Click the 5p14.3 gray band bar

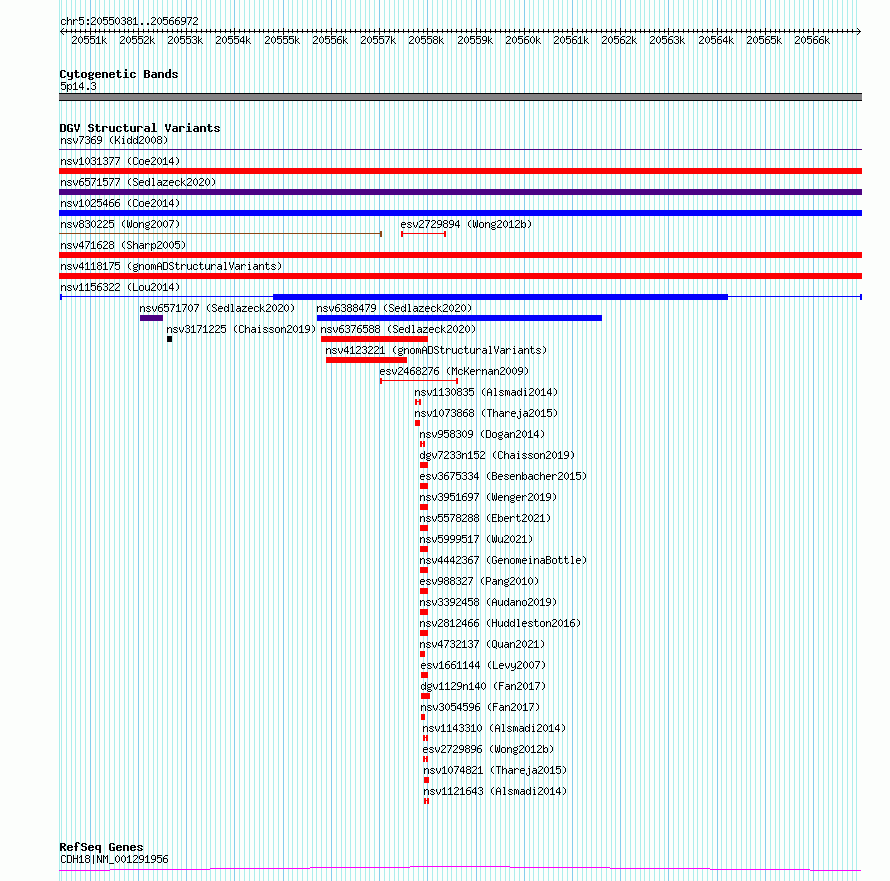click(x=460, y=97)
